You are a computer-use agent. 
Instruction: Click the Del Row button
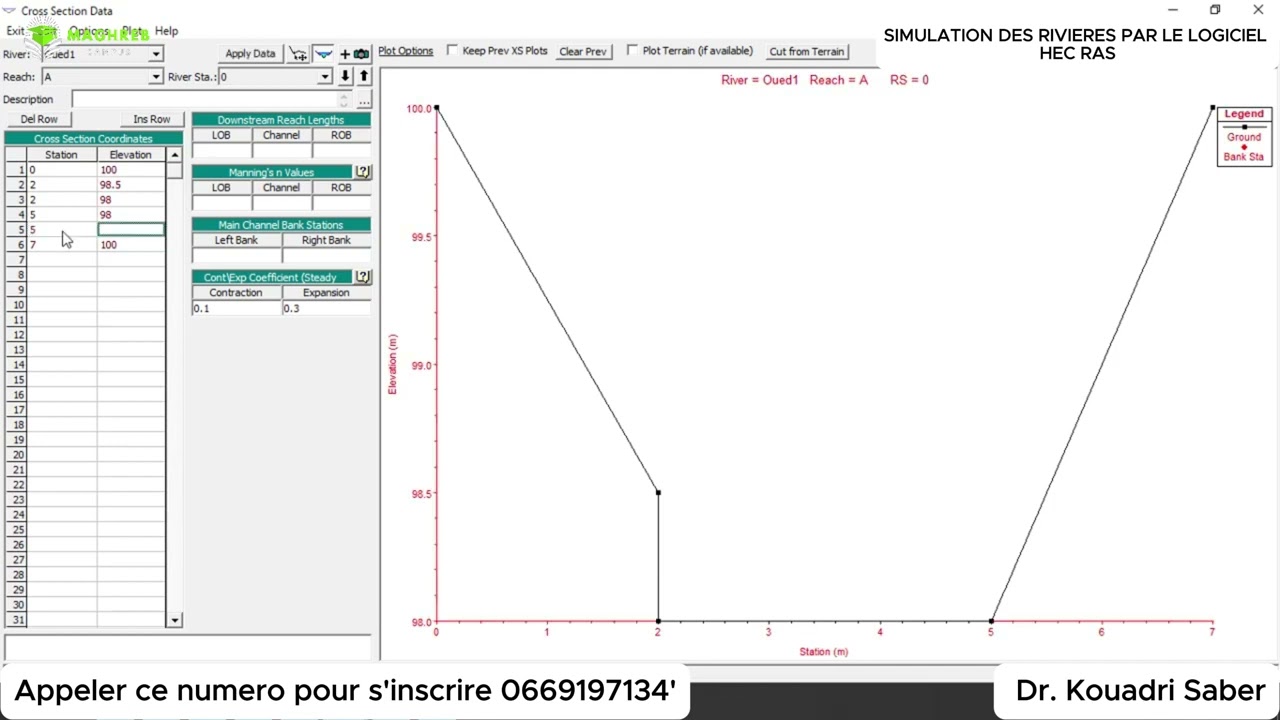point(39,119)
